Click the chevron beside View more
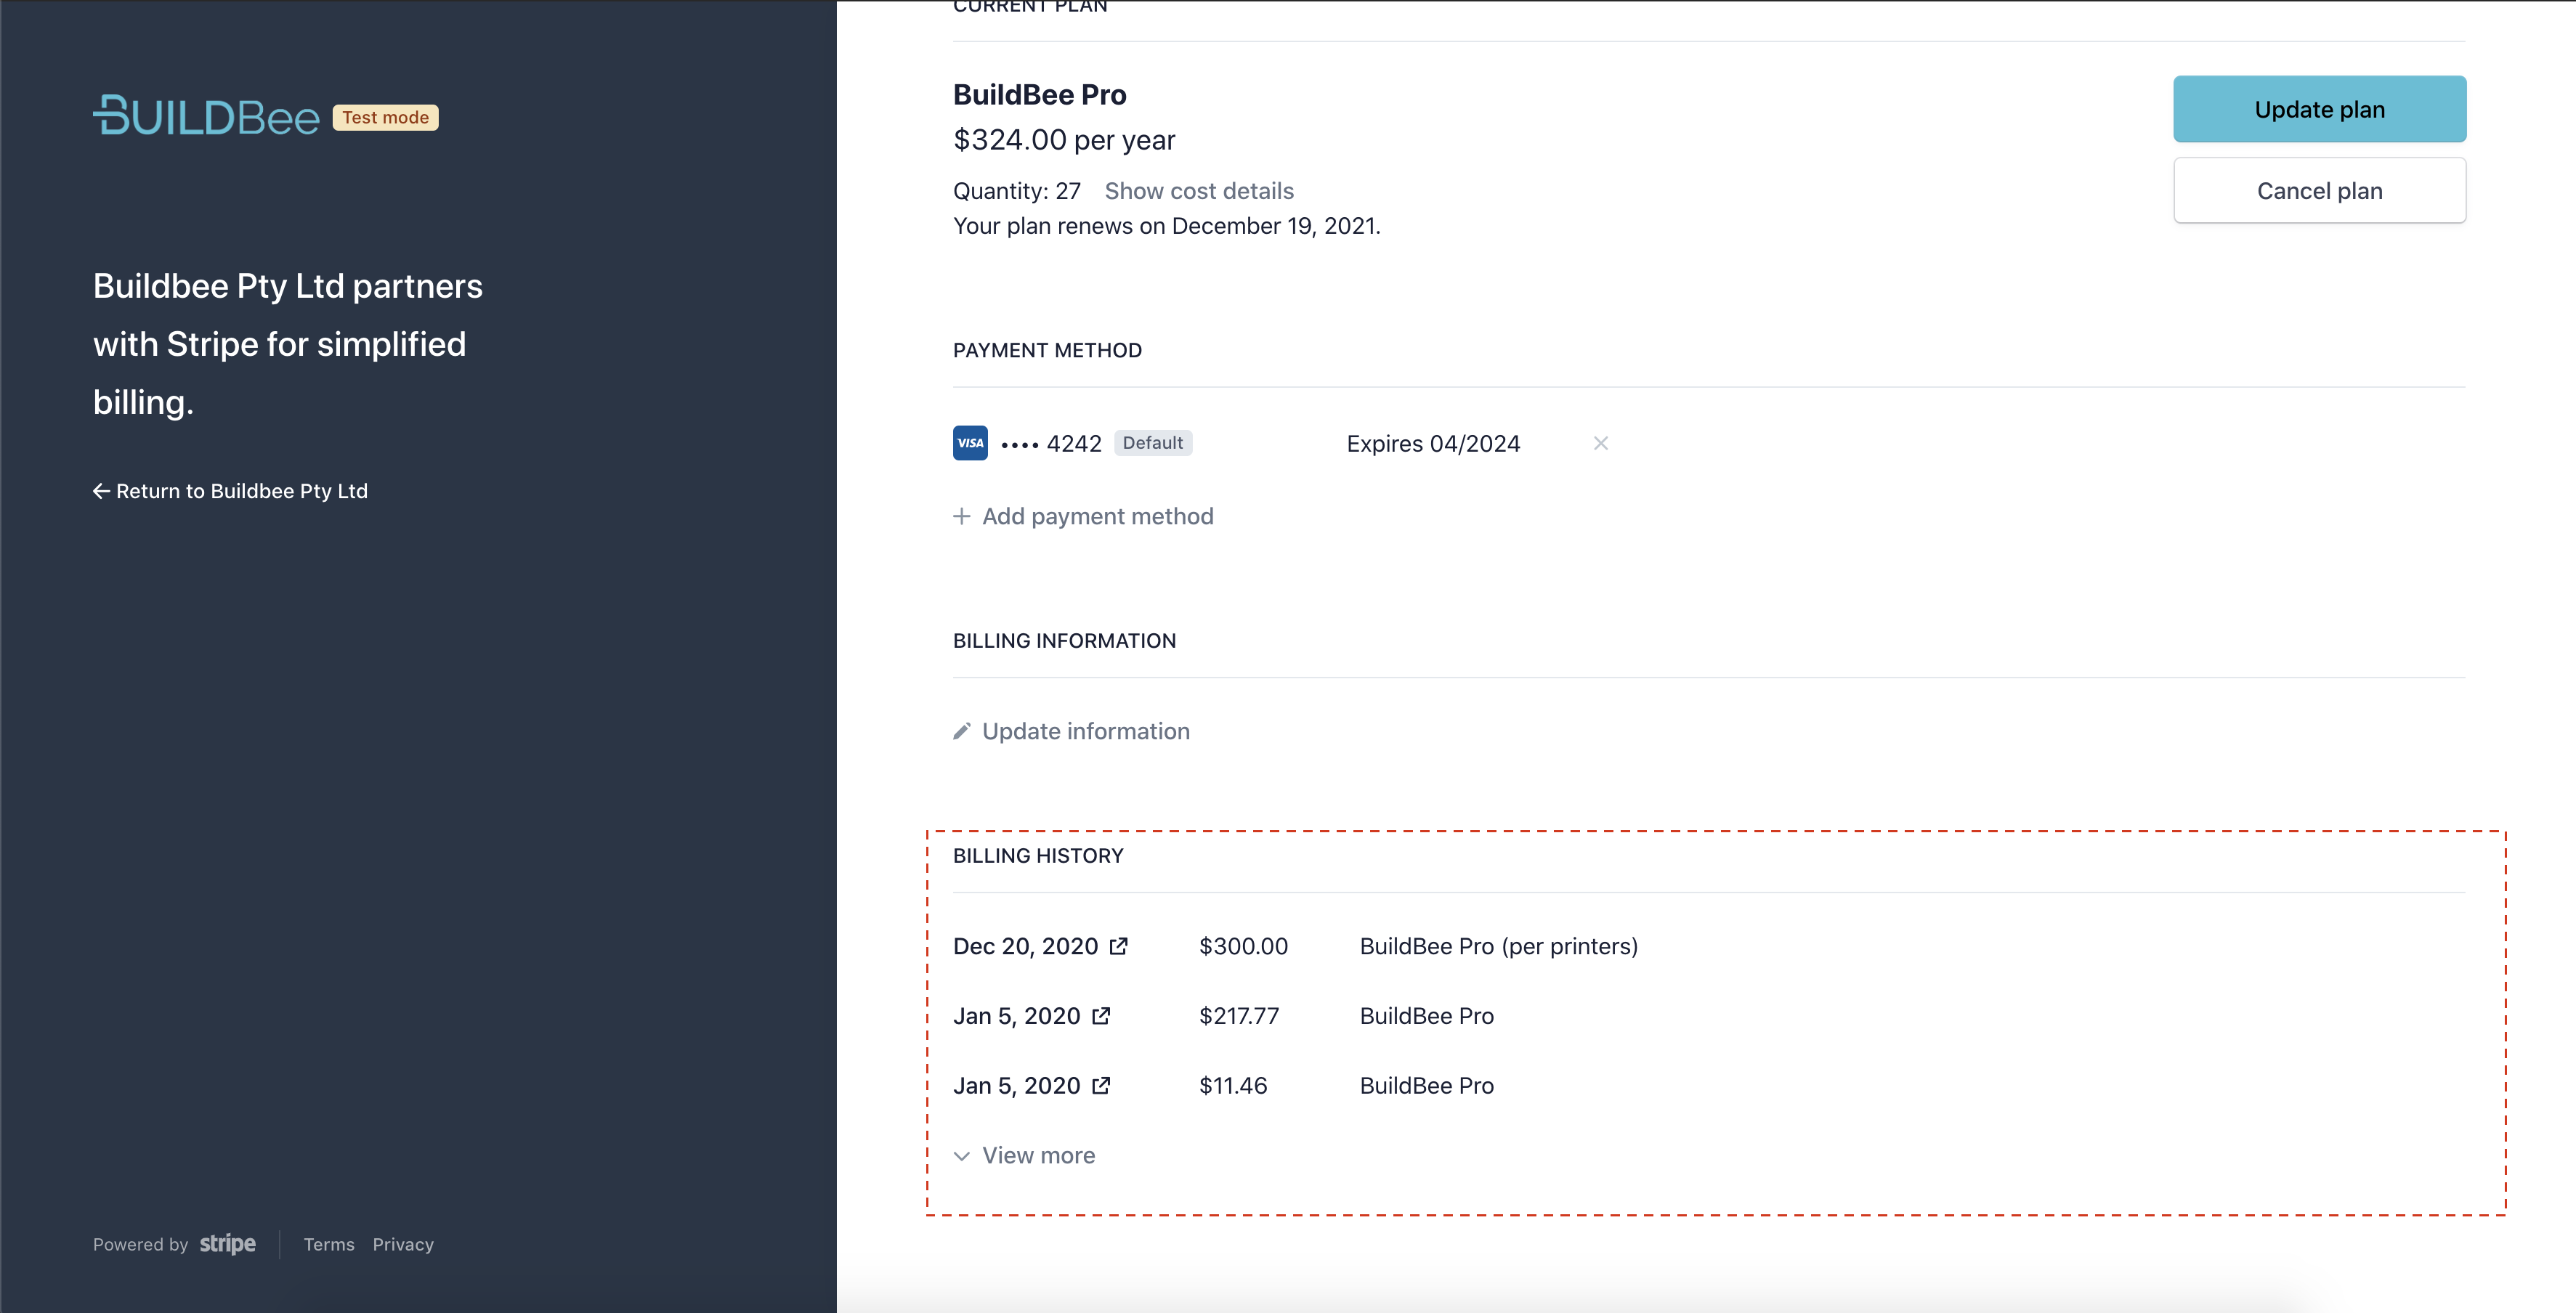The image size is (2576, 1313). [961, 1156]
